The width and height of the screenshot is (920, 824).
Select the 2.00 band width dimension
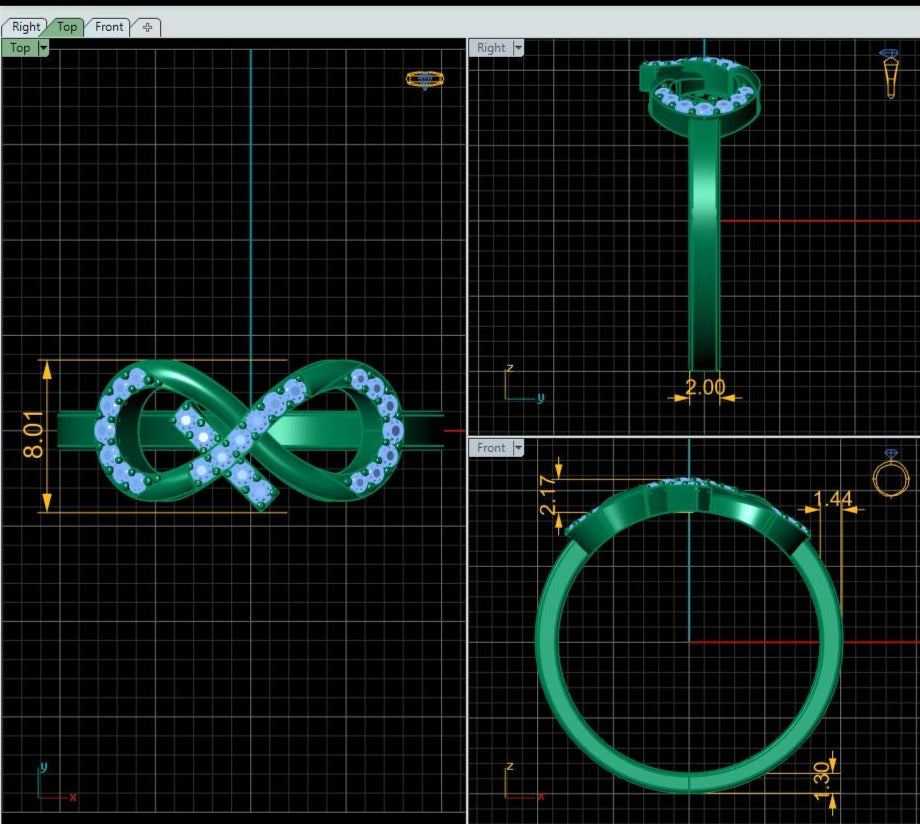pyautogui.click(x=705, y=387)
